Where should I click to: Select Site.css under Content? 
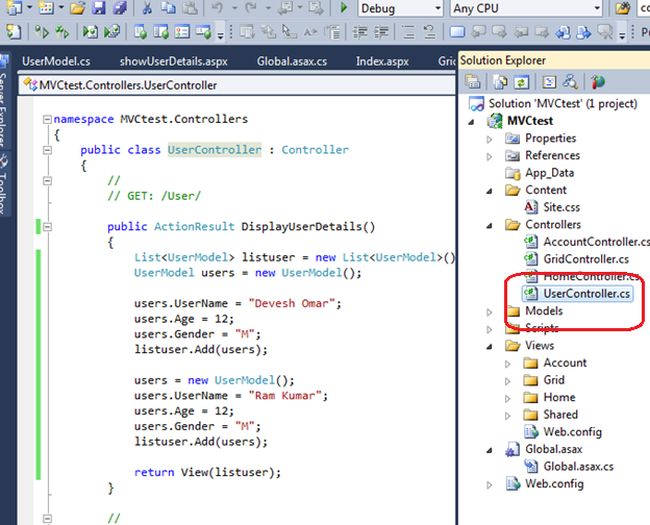click(553, 207)
